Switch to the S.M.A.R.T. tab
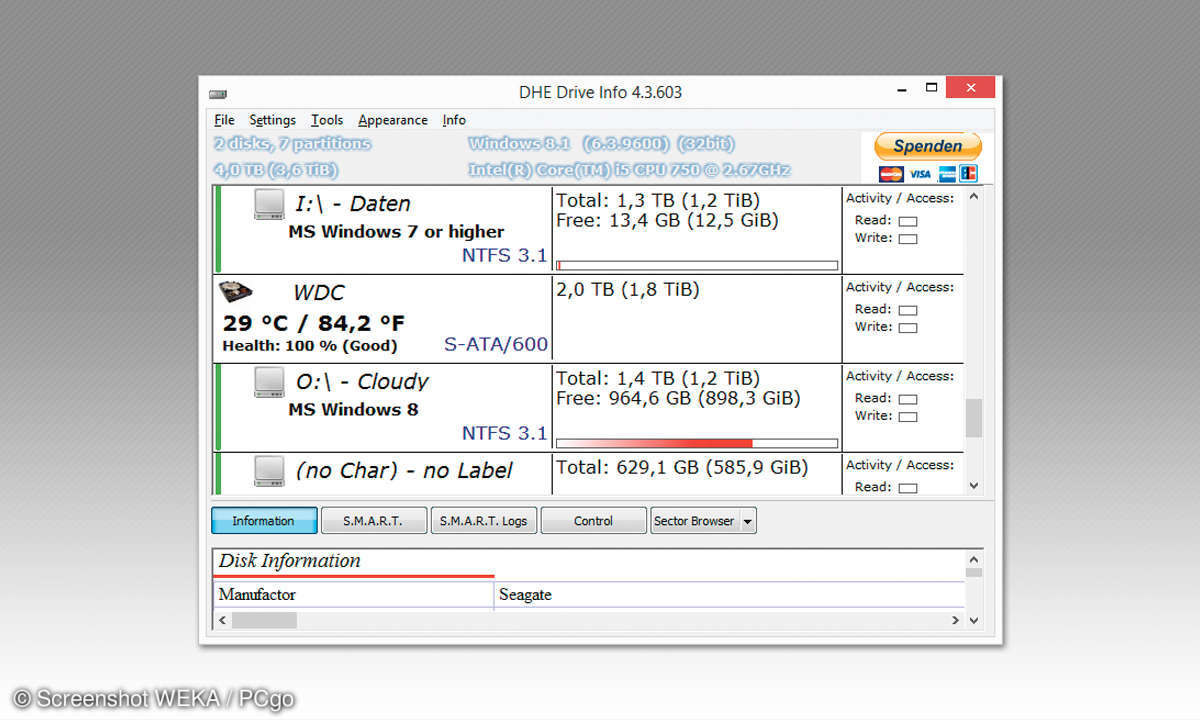Viewport: 1200px width, 720px height. [x=373, y=521]
